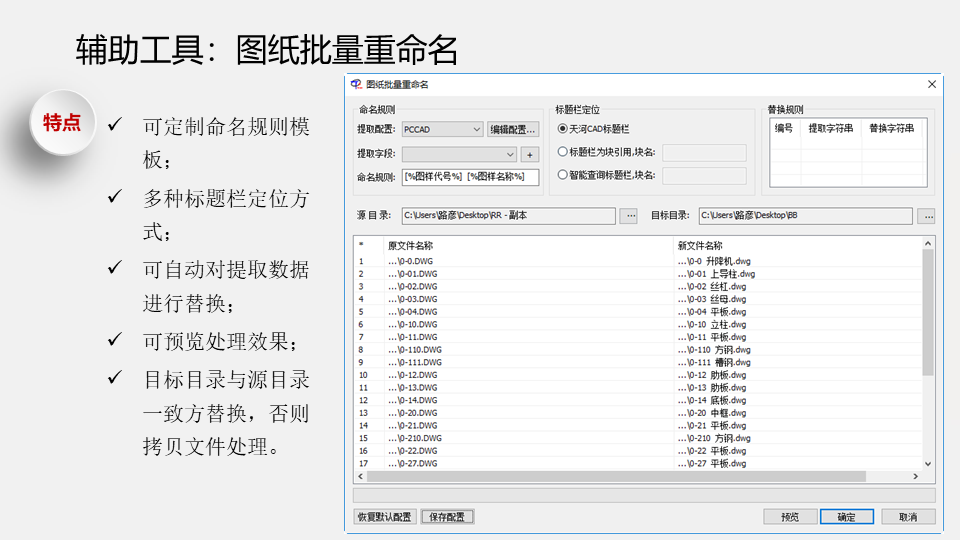The height and width of the screenshot is (540, 960).
Task: Click the 保存配置 button
Action: click(447, 517)
